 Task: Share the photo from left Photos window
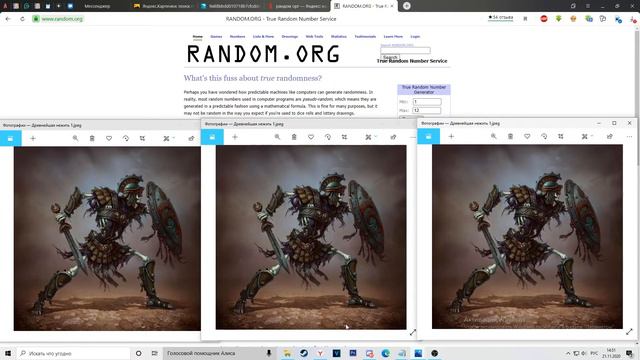191,138
